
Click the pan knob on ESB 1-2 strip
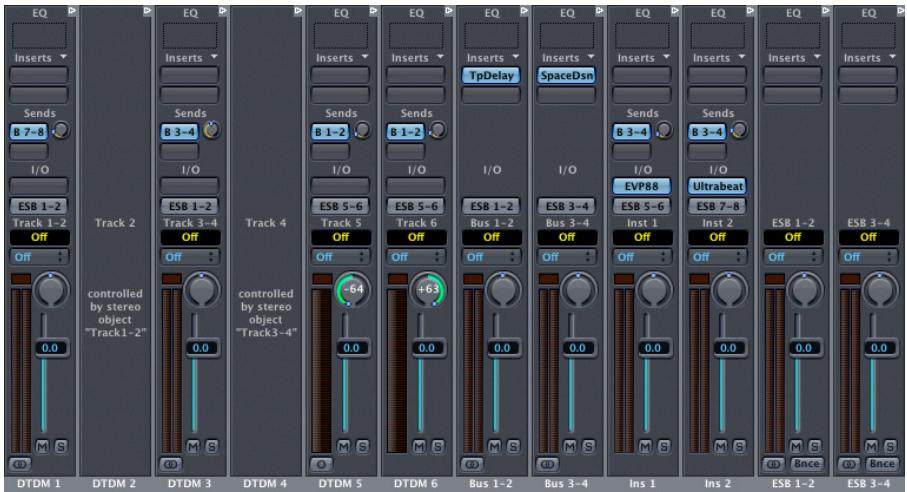point(804,289)
